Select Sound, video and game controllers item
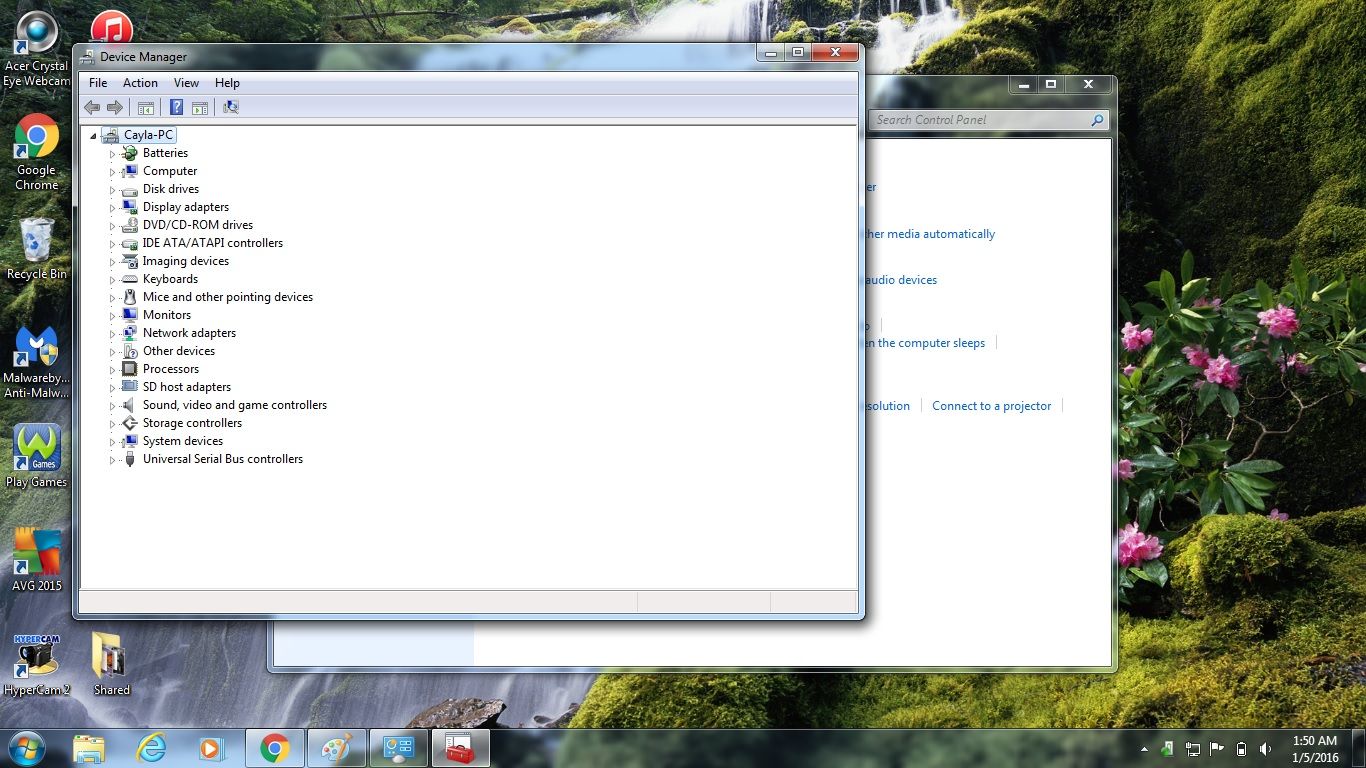Image resolution: width=1366 pixels, height=768 pixels. (235, 405)
